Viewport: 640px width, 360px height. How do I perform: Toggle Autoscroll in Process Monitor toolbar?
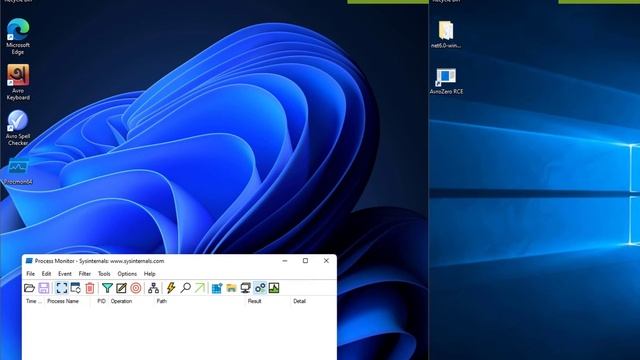point(76,288)
